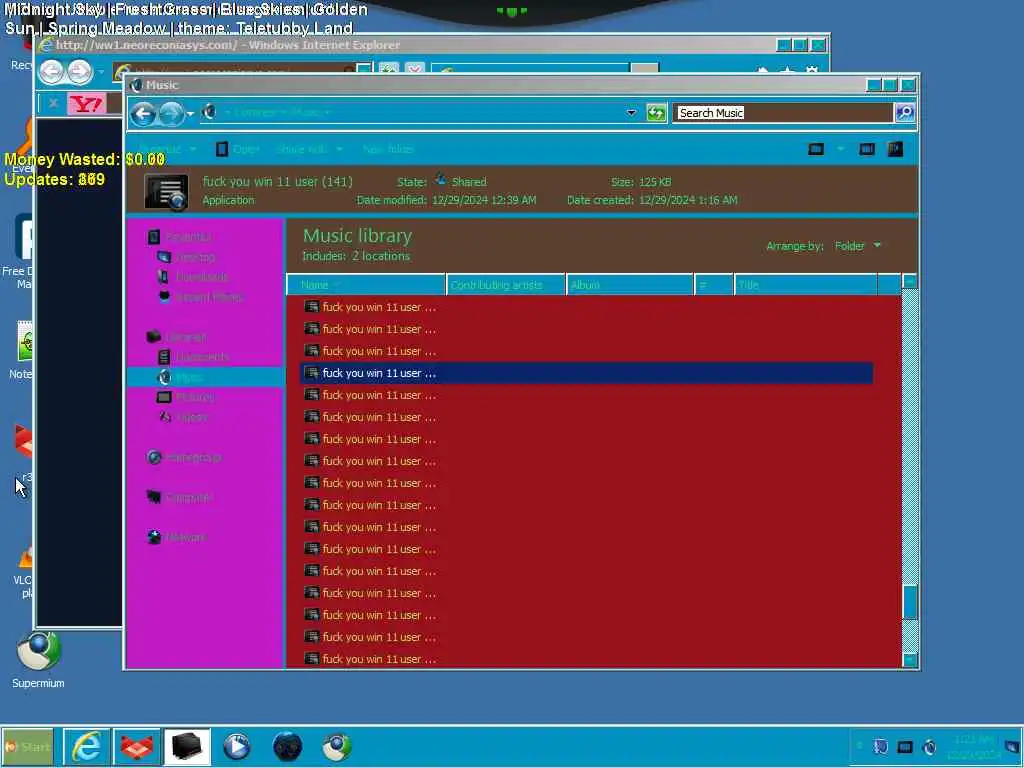
Task: Select Favorites in the navigation pane
Action: pos(188,237)
